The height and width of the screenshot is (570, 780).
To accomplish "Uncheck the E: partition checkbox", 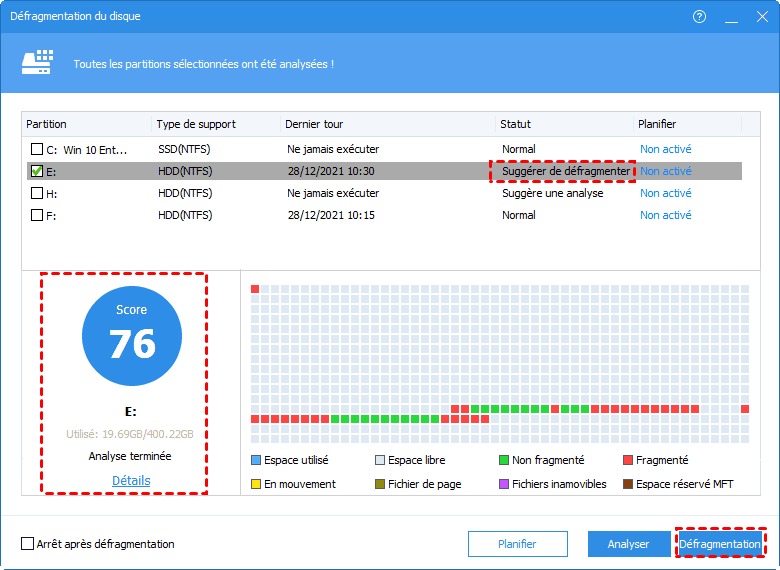I will pos(37,171).
